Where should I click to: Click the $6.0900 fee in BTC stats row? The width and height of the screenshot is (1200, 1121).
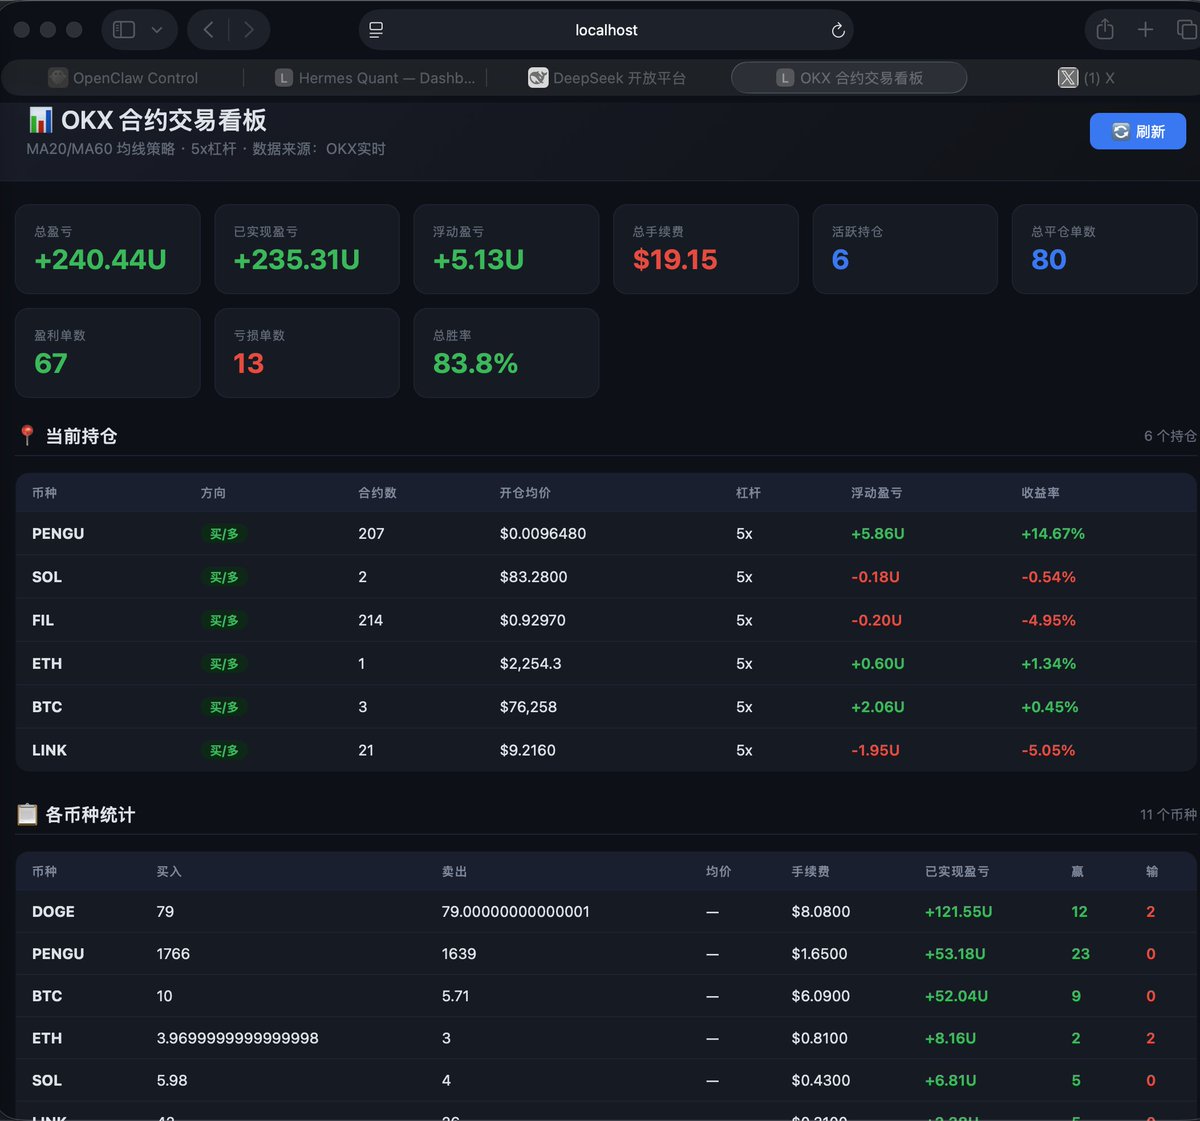coord(820,996)
